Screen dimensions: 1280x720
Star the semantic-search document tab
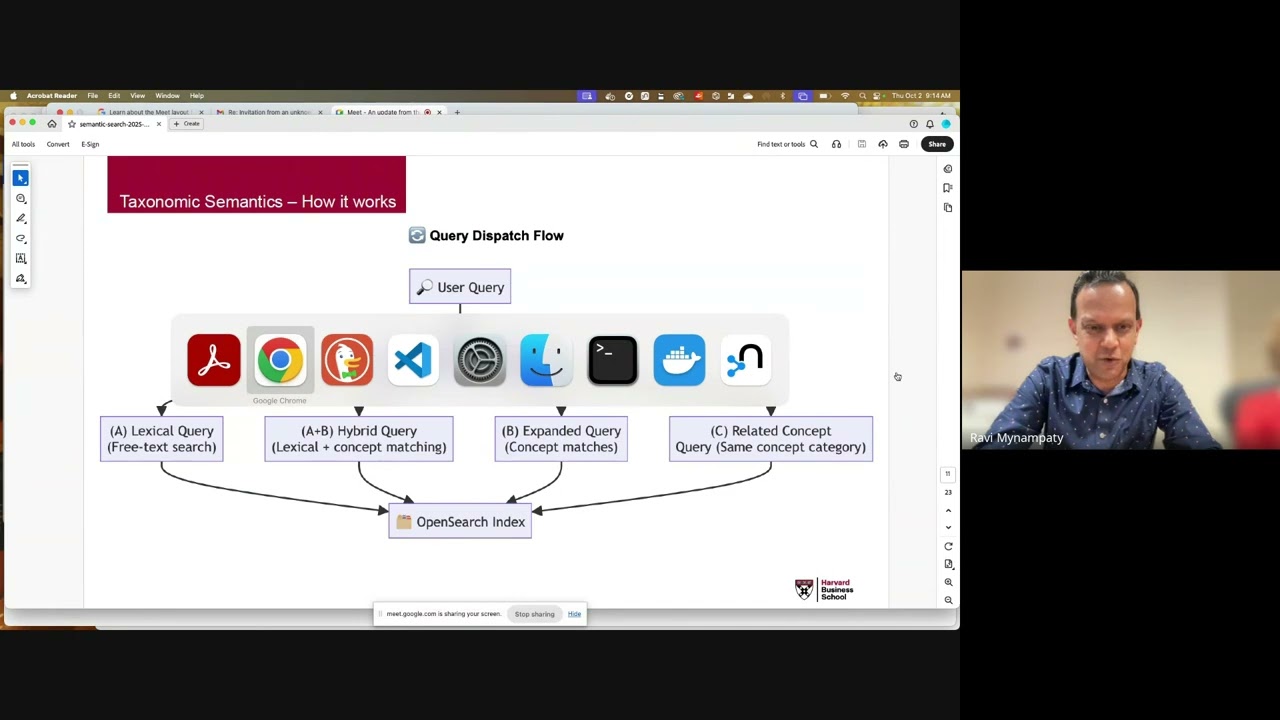(x=71, y=124)
